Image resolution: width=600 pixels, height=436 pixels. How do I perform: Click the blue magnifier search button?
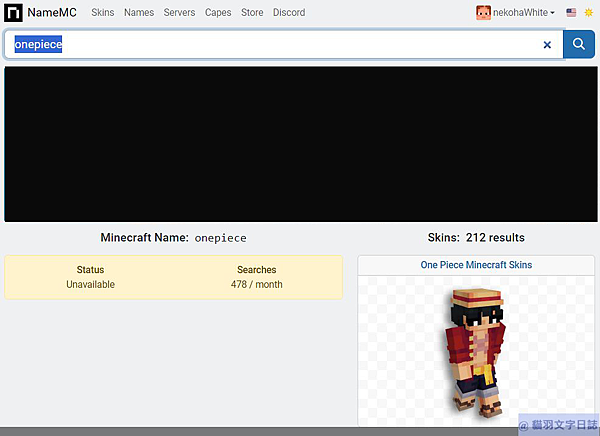pos(579,45)
